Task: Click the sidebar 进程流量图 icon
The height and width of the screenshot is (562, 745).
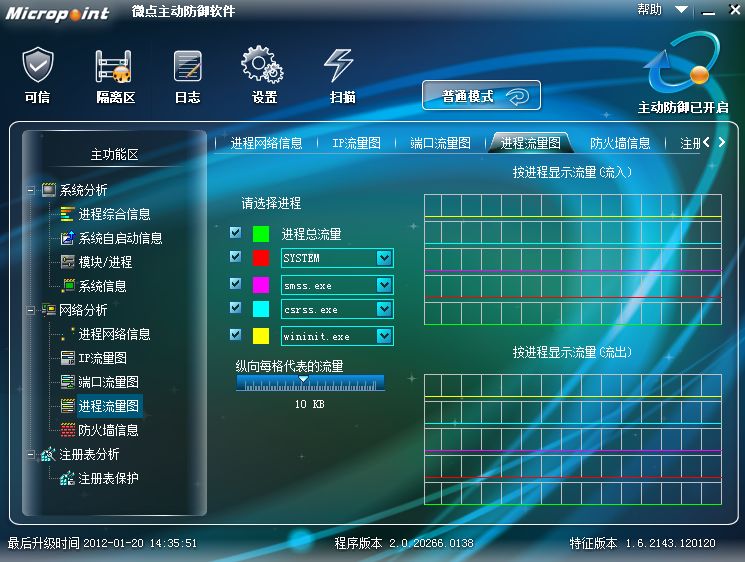Action: tap(67, 406)
